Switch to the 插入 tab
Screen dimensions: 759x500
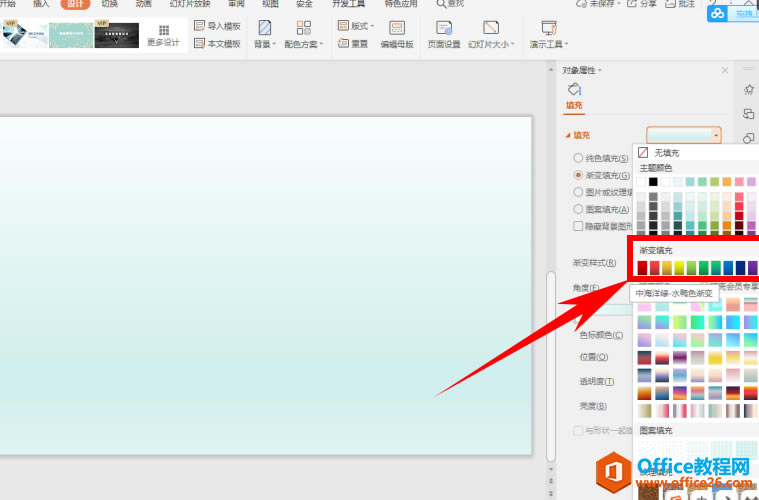[x=41, y=3]
